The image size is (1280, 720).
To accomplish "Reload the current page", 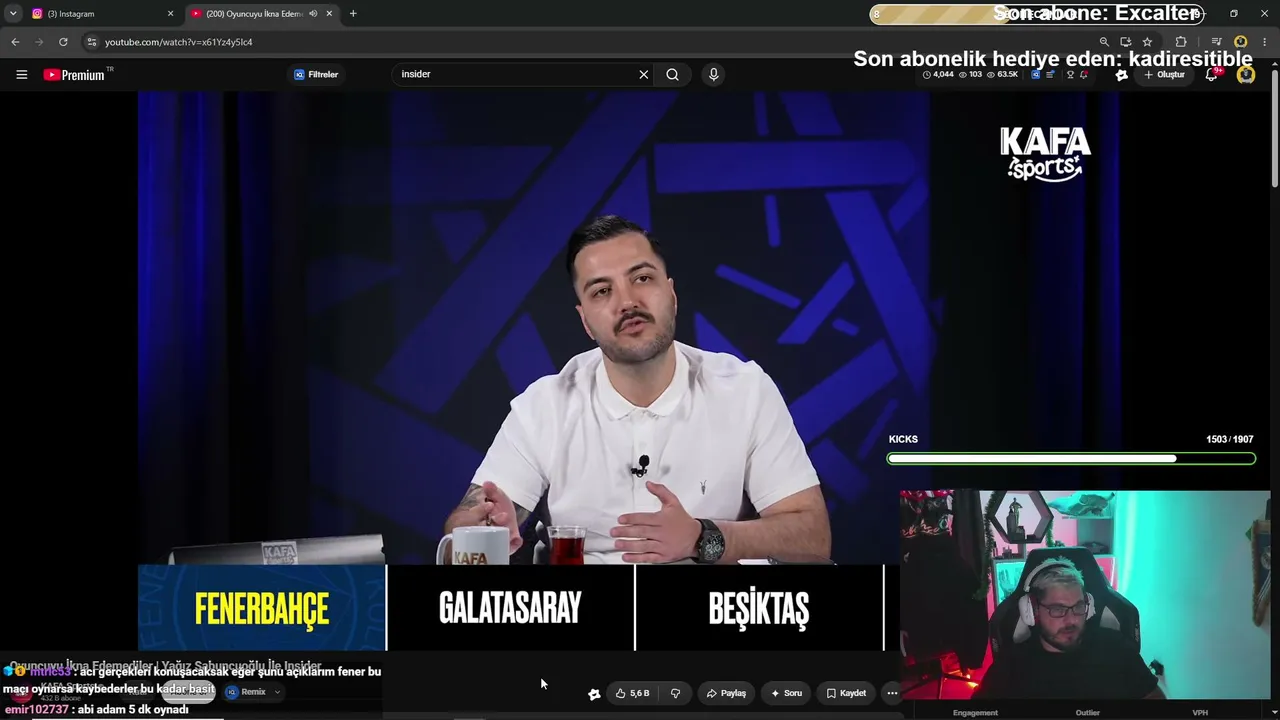I will 63,42.
